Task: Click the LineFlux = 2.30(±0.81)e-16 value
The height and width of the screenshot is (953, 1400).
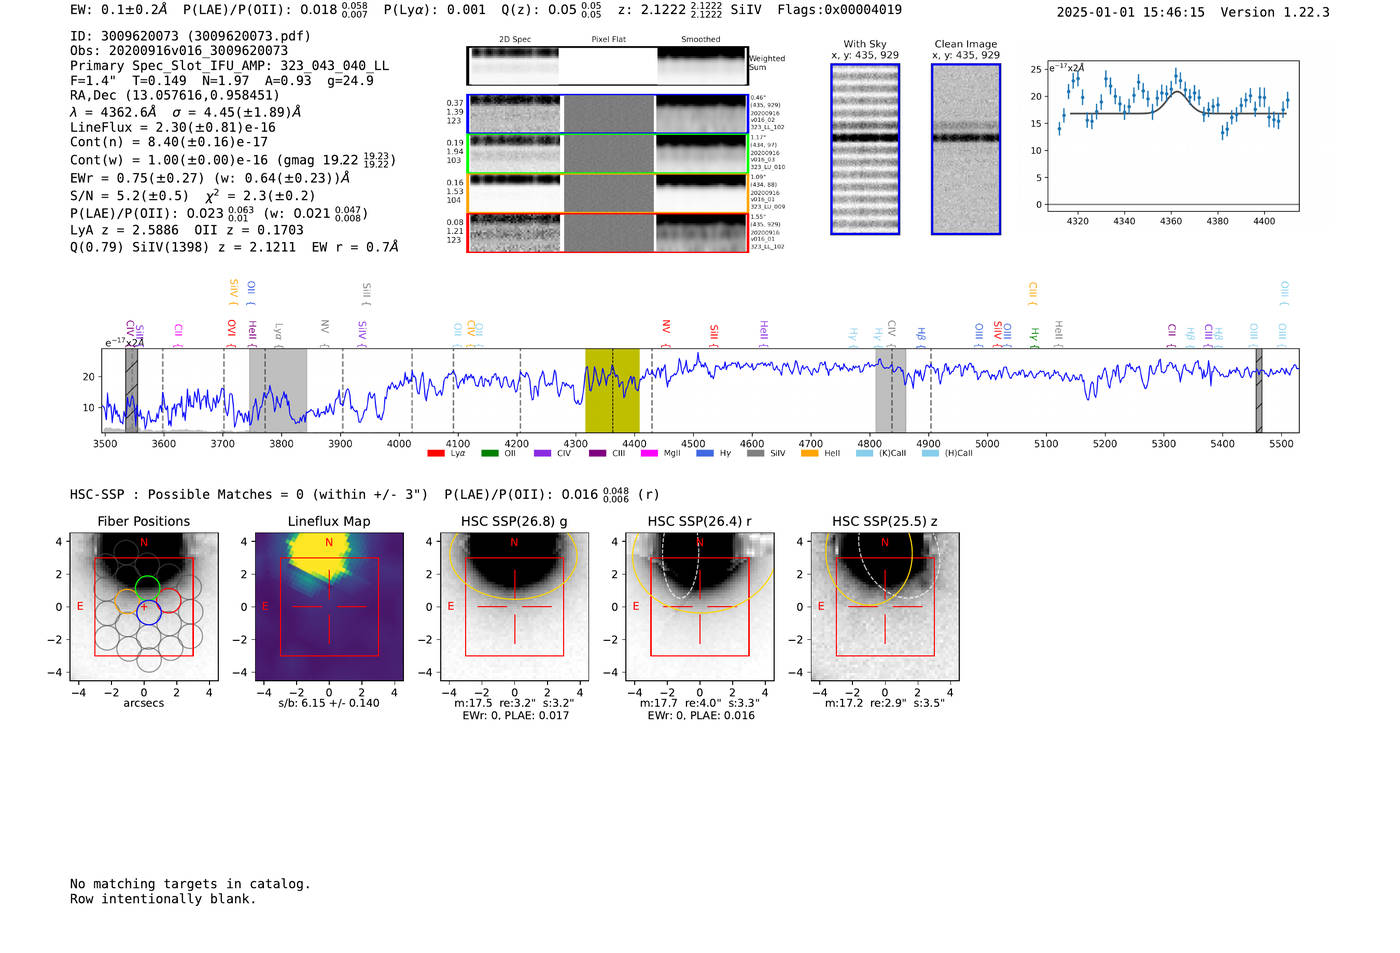Action: tap(173, 128)
